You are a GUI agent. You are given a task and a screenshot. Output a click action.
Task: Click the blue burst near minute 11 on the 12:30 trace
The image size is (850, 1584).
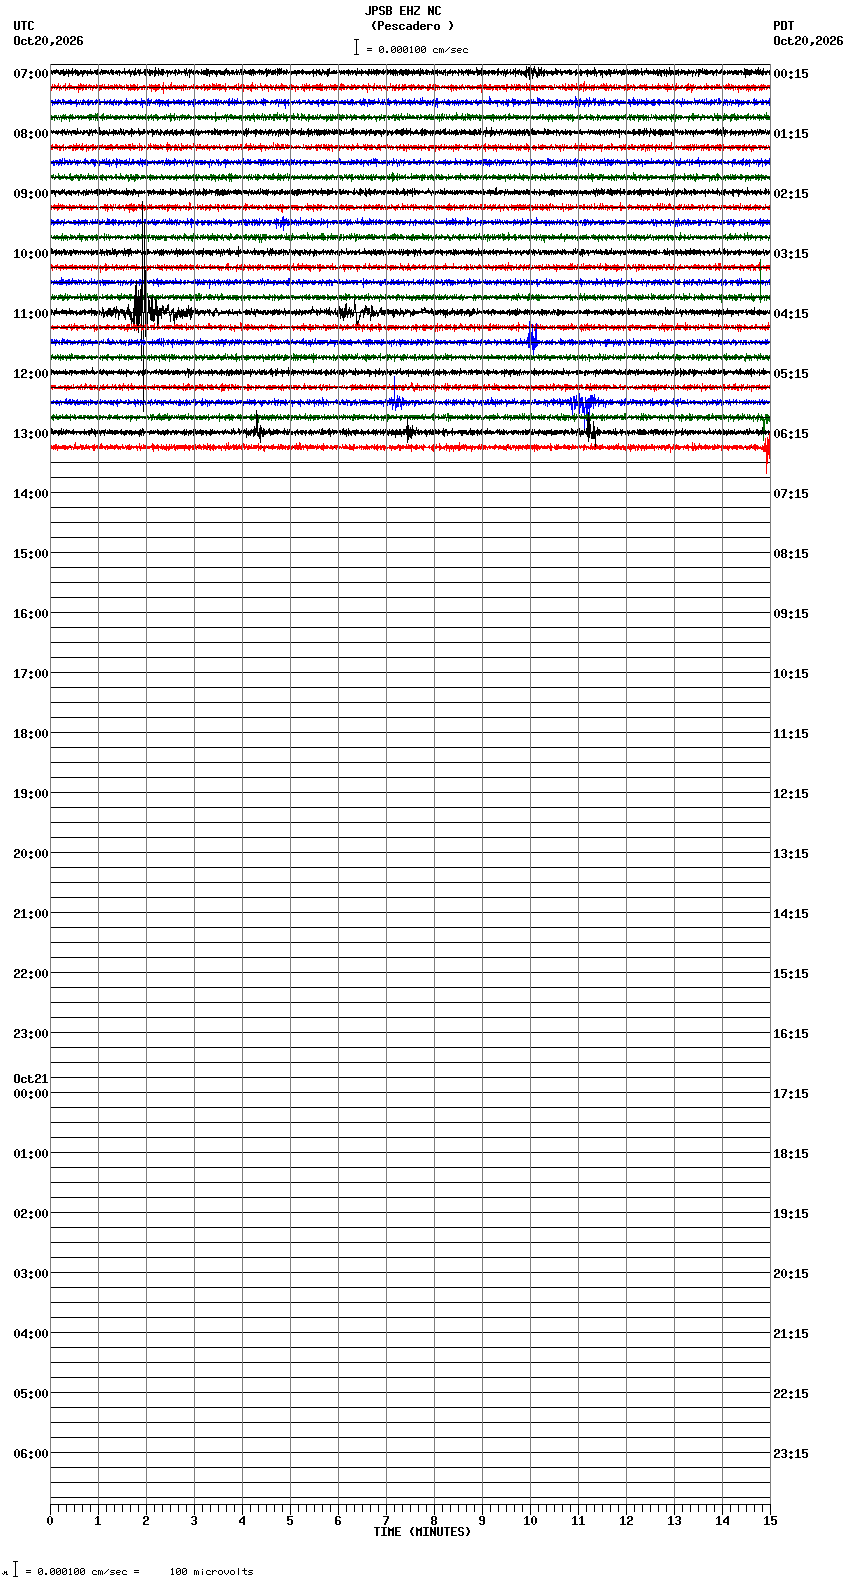click(584, 403)
